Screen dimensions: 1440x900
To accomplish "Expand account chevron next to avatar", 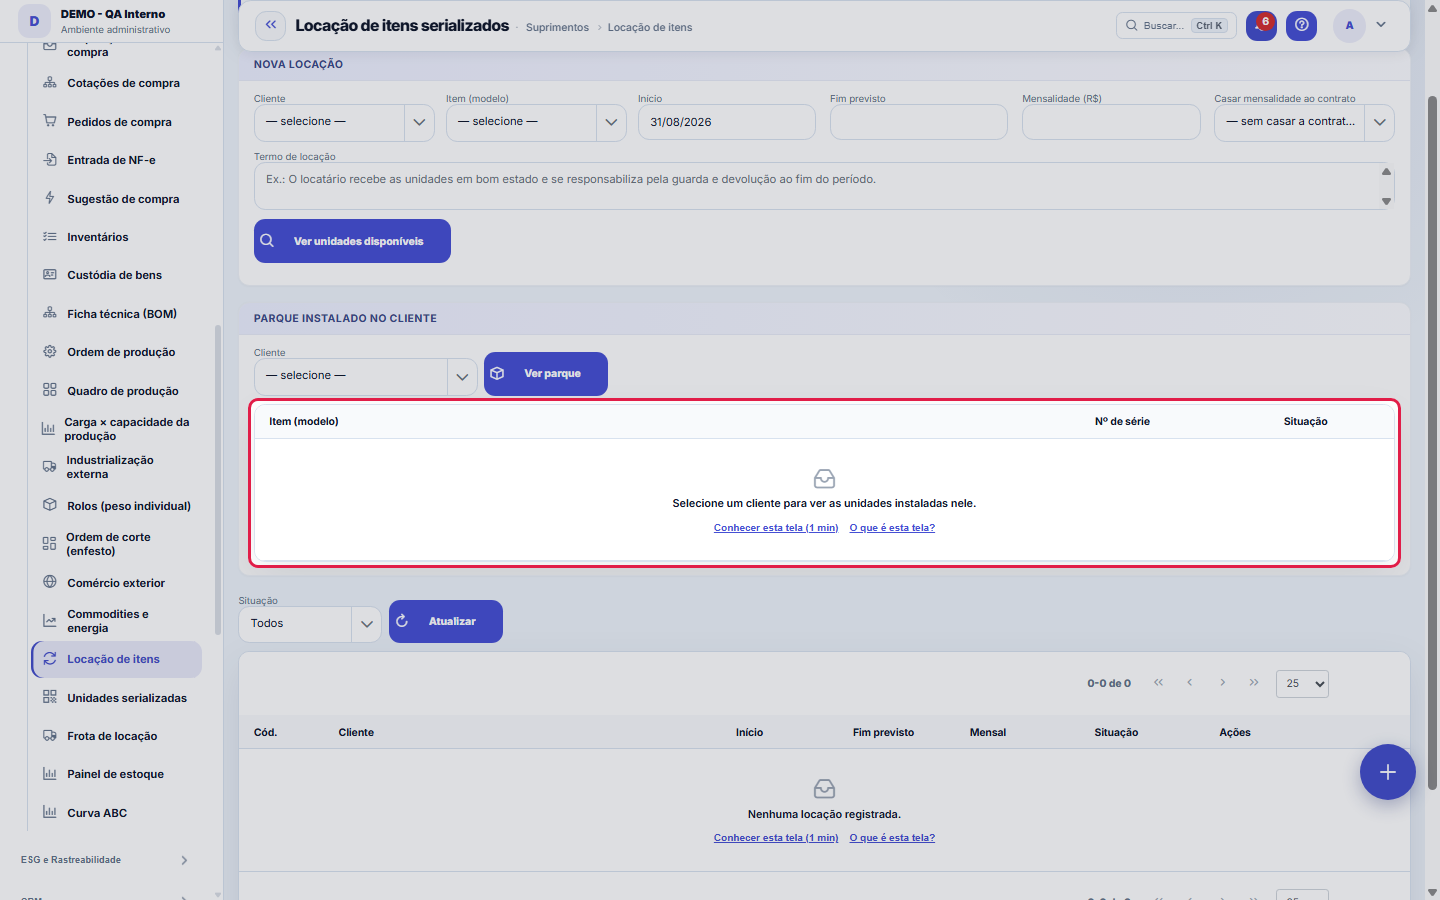I will click(x=1381, y=25).
